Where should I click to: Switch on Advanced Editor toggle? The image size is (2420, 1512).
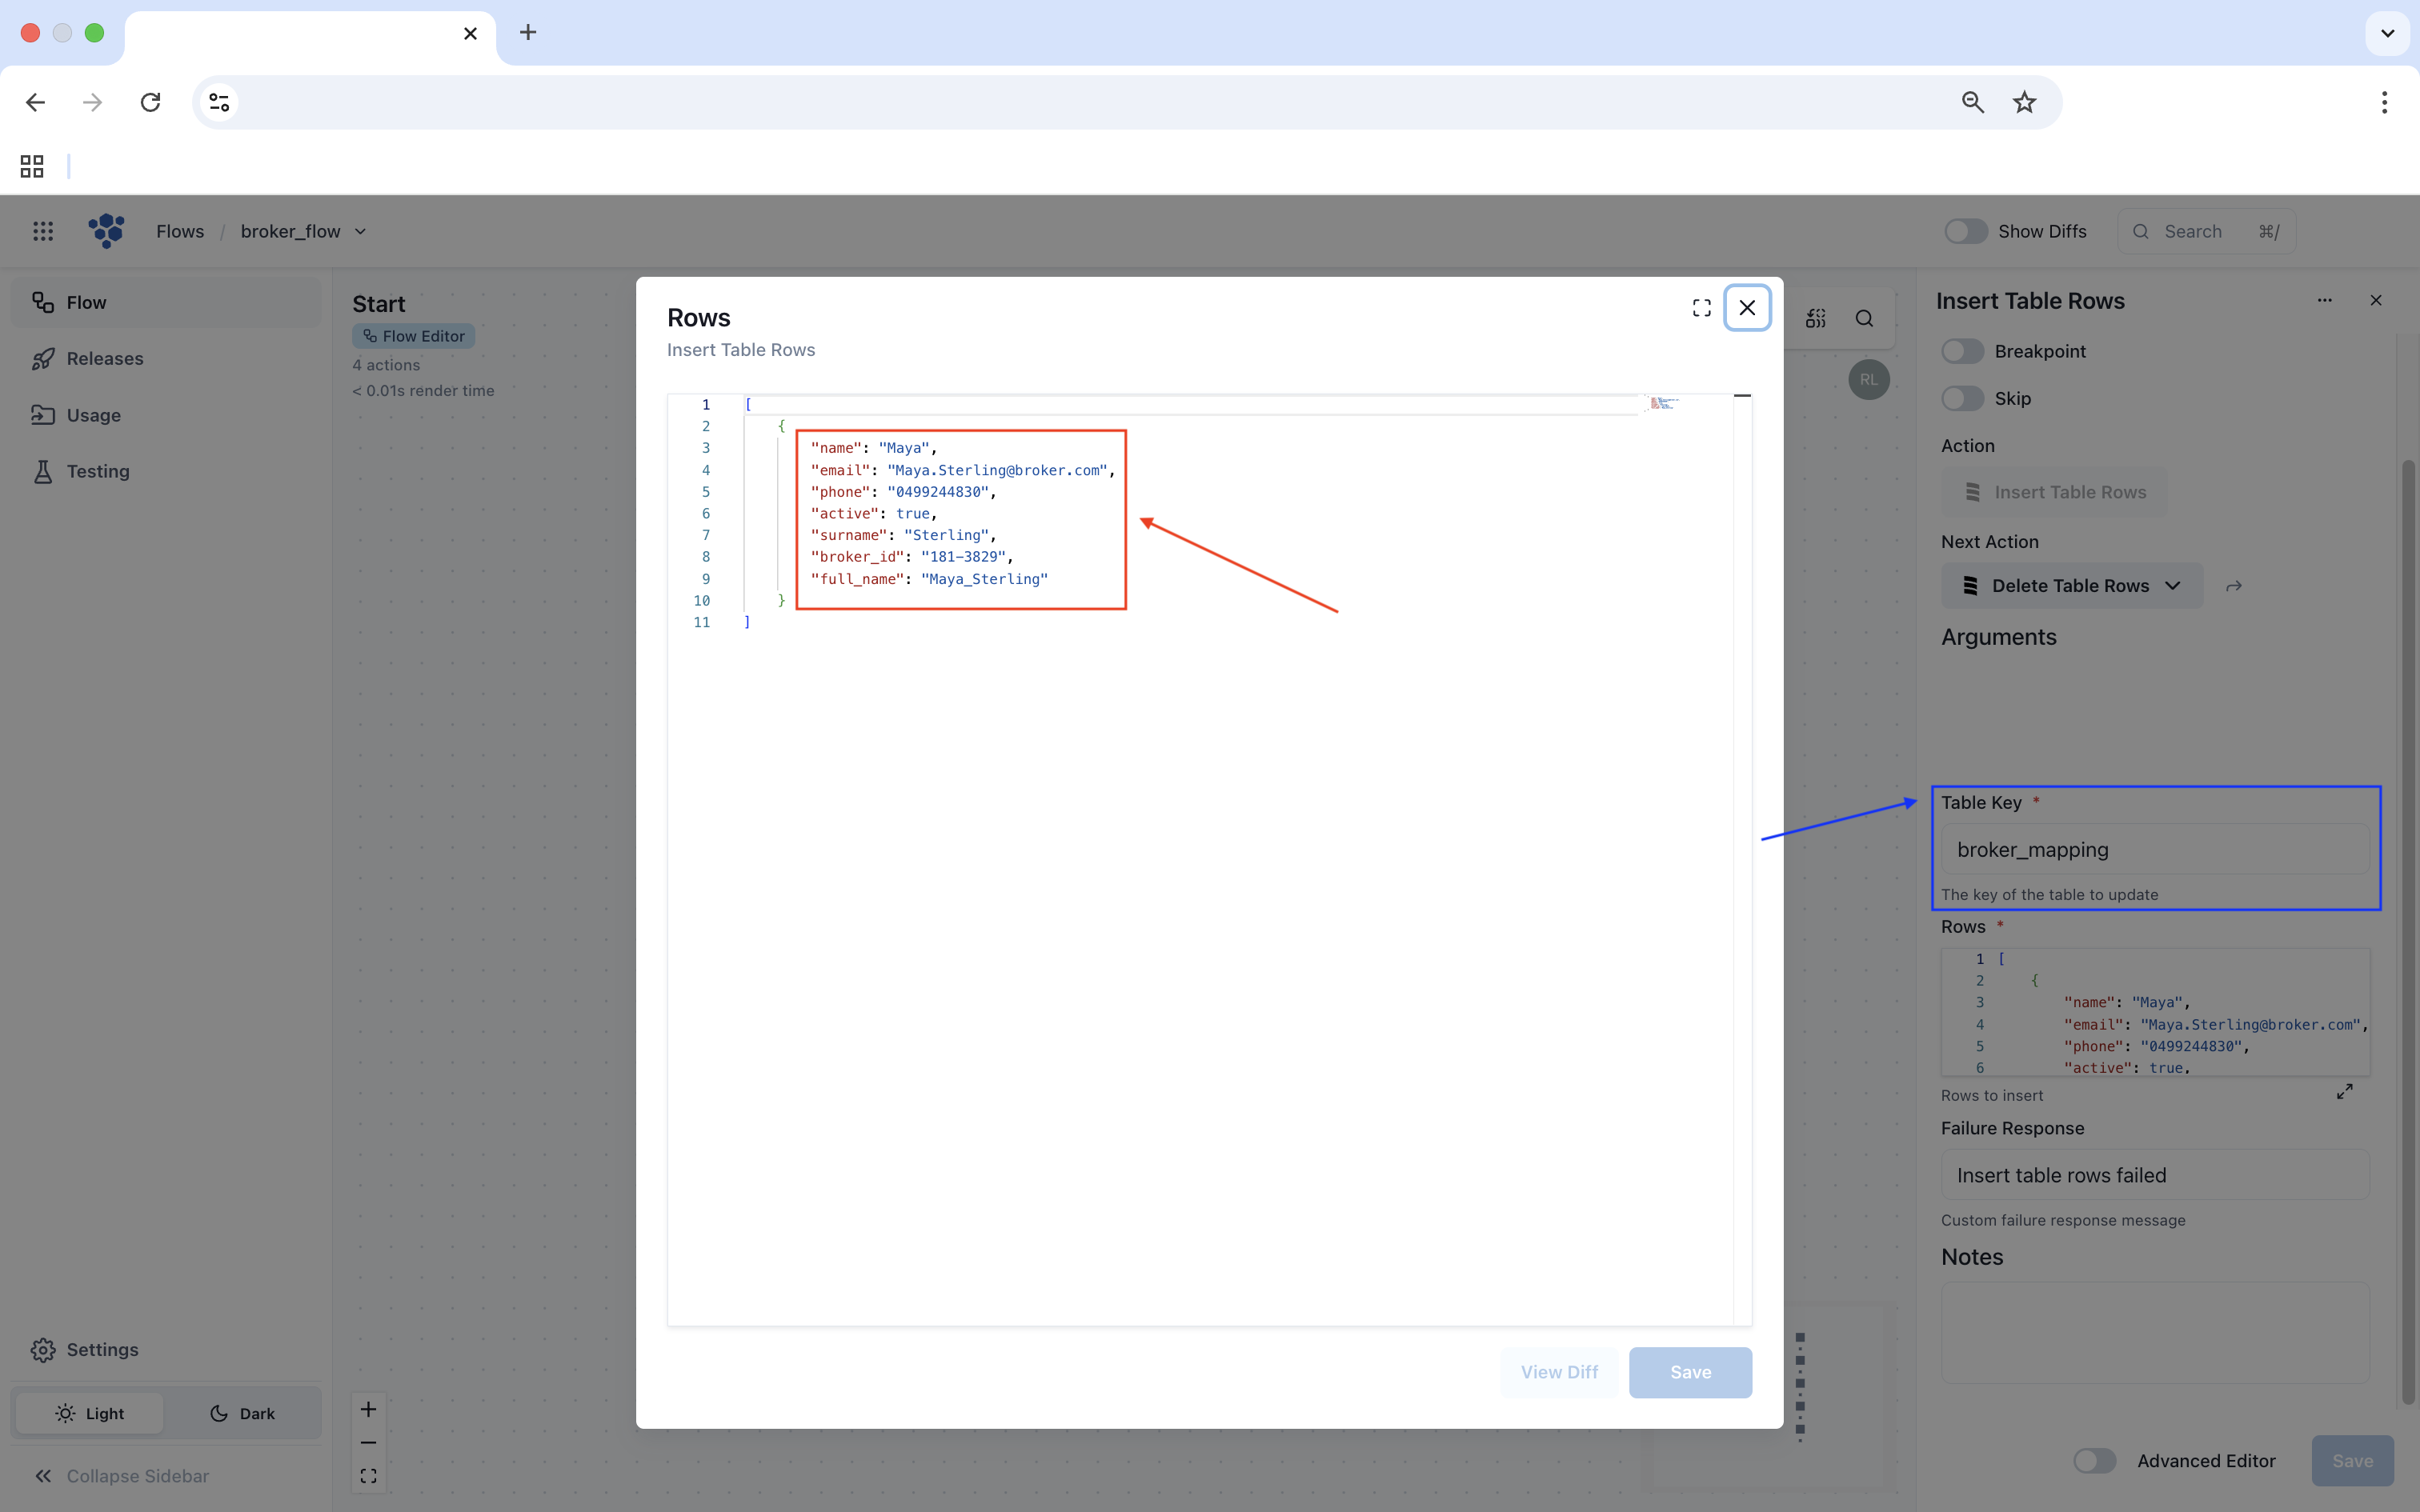click(x=2094, y=1461)
